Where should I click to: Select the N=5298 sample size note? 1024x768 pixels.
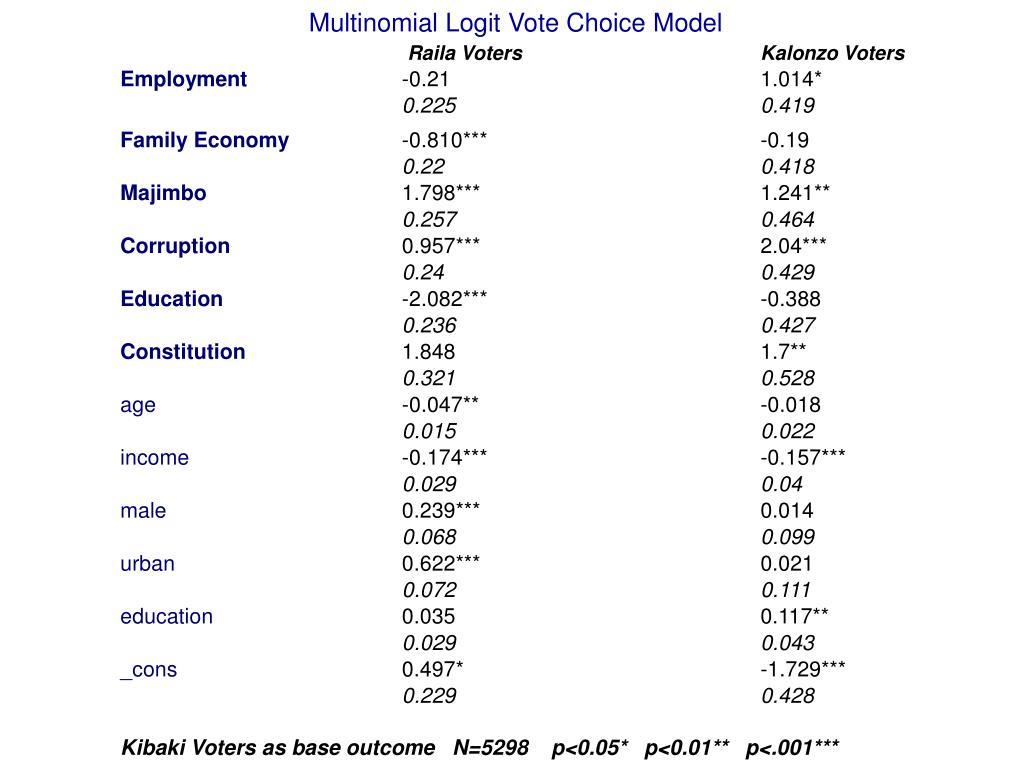pyautogui.click(x=491, y=747)
